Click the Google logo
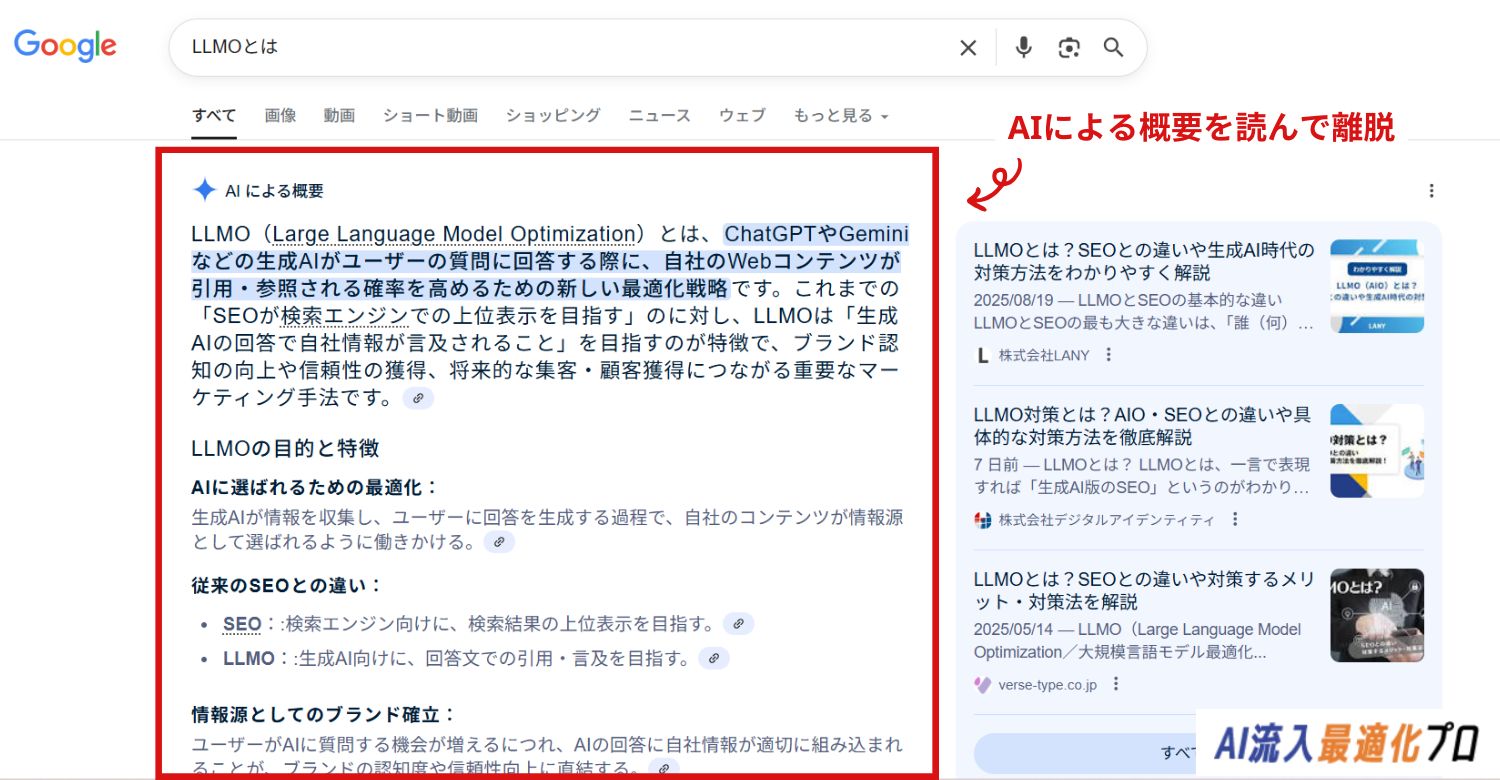Screen dimensions: 1500x780 tap(65, 46)
